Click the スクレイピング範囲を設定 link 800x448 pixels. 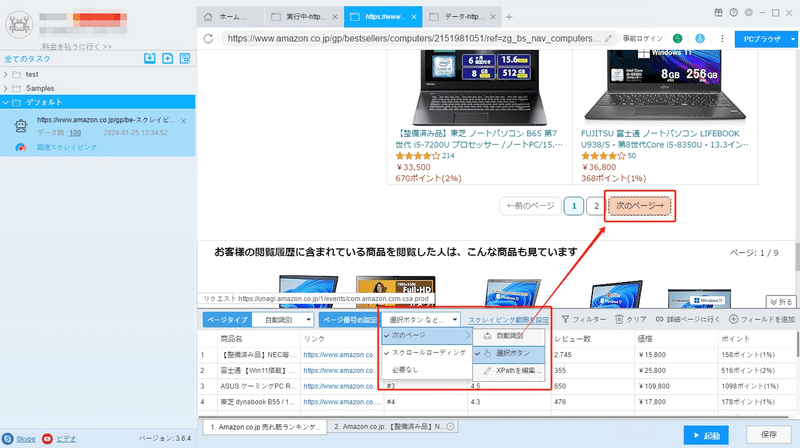tap(509, 320)
